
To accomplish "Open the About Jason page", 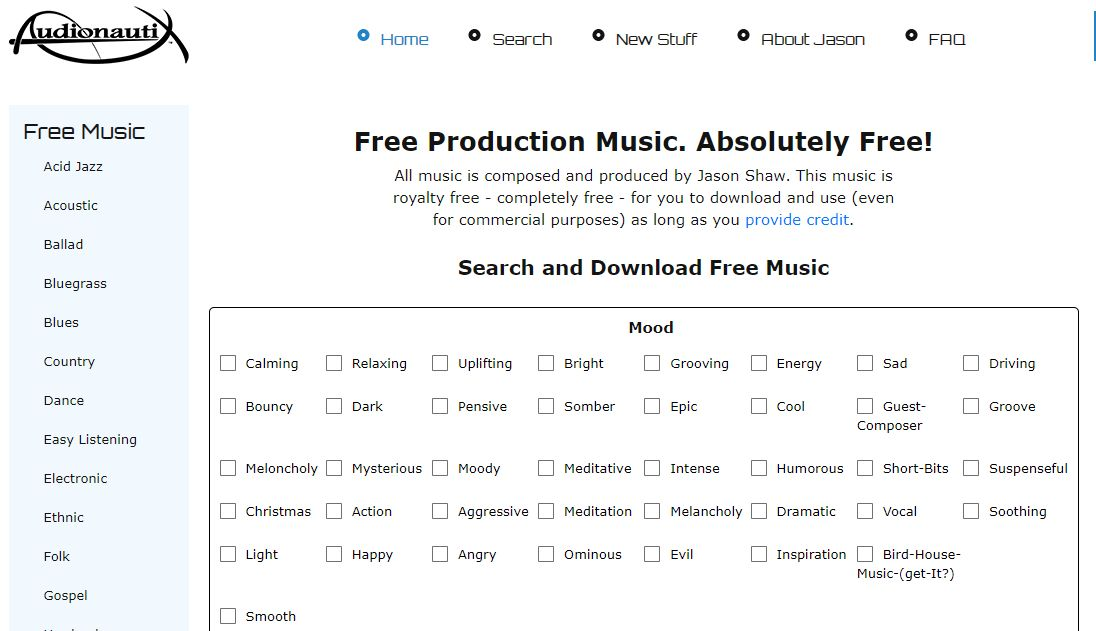I will 812,40.
